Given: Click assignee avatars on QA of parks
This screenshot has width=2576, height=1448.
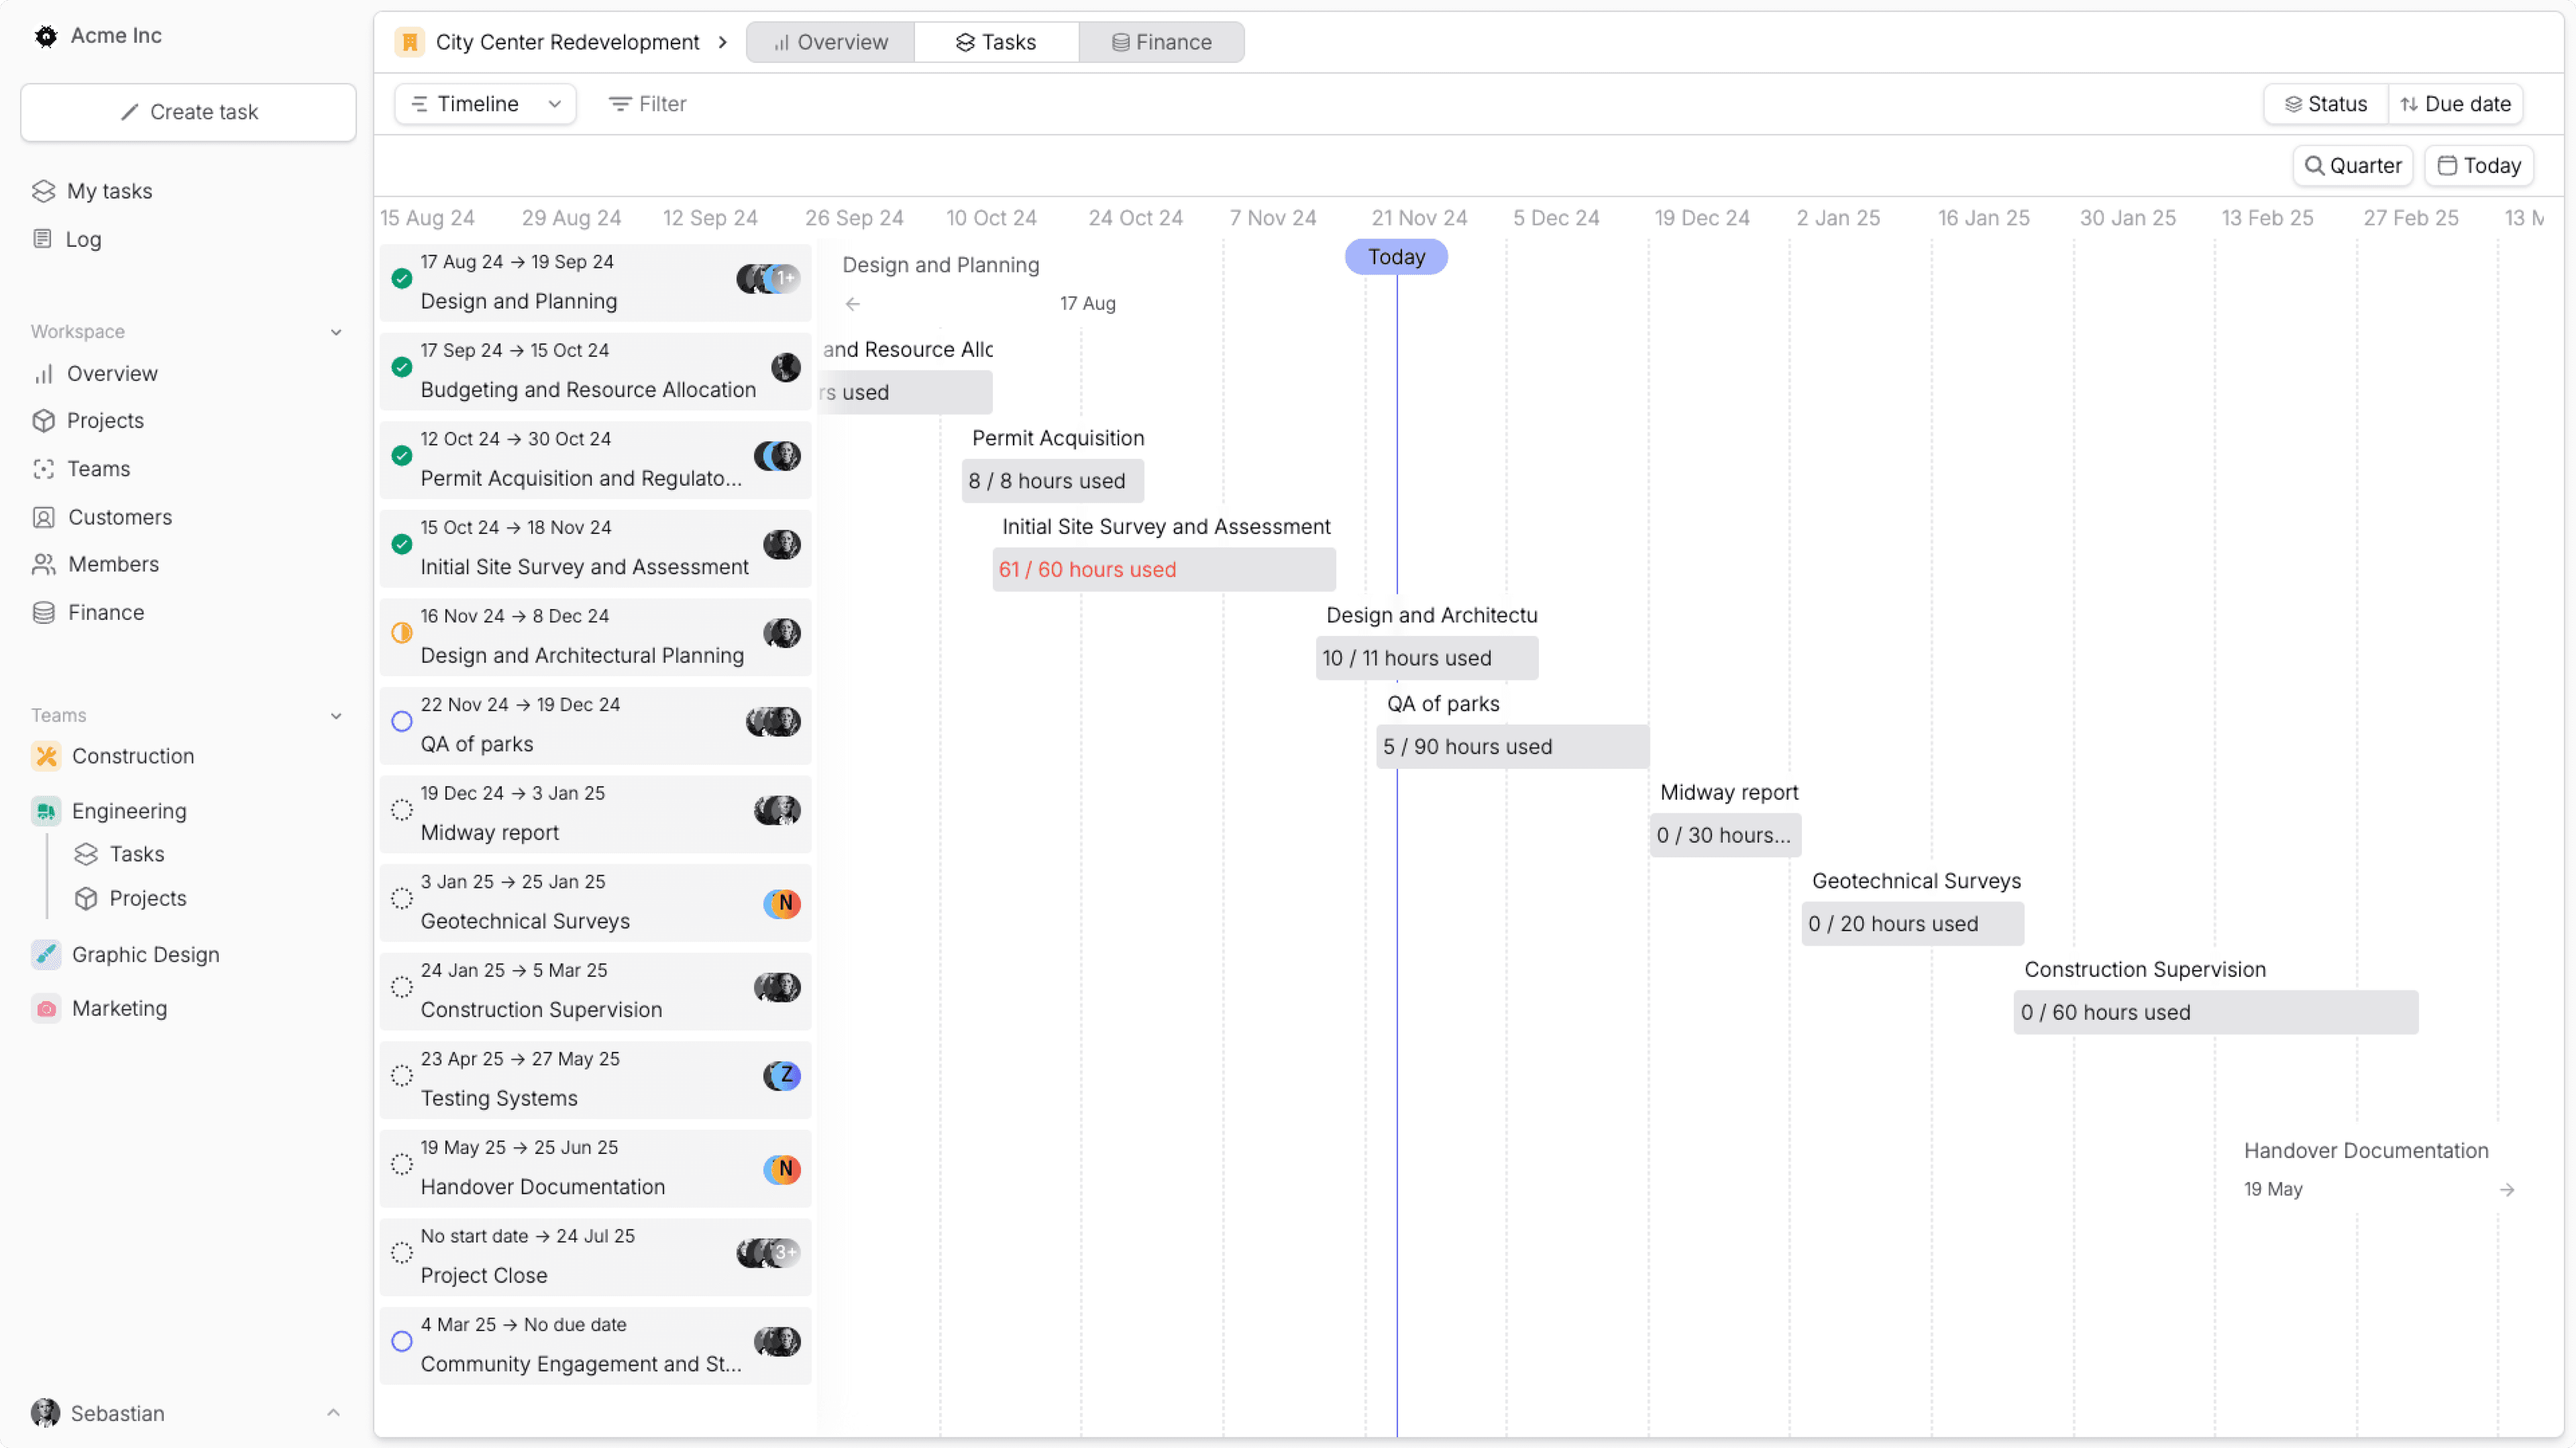Looking at the screenshot, I should click(x=774, y=722).
